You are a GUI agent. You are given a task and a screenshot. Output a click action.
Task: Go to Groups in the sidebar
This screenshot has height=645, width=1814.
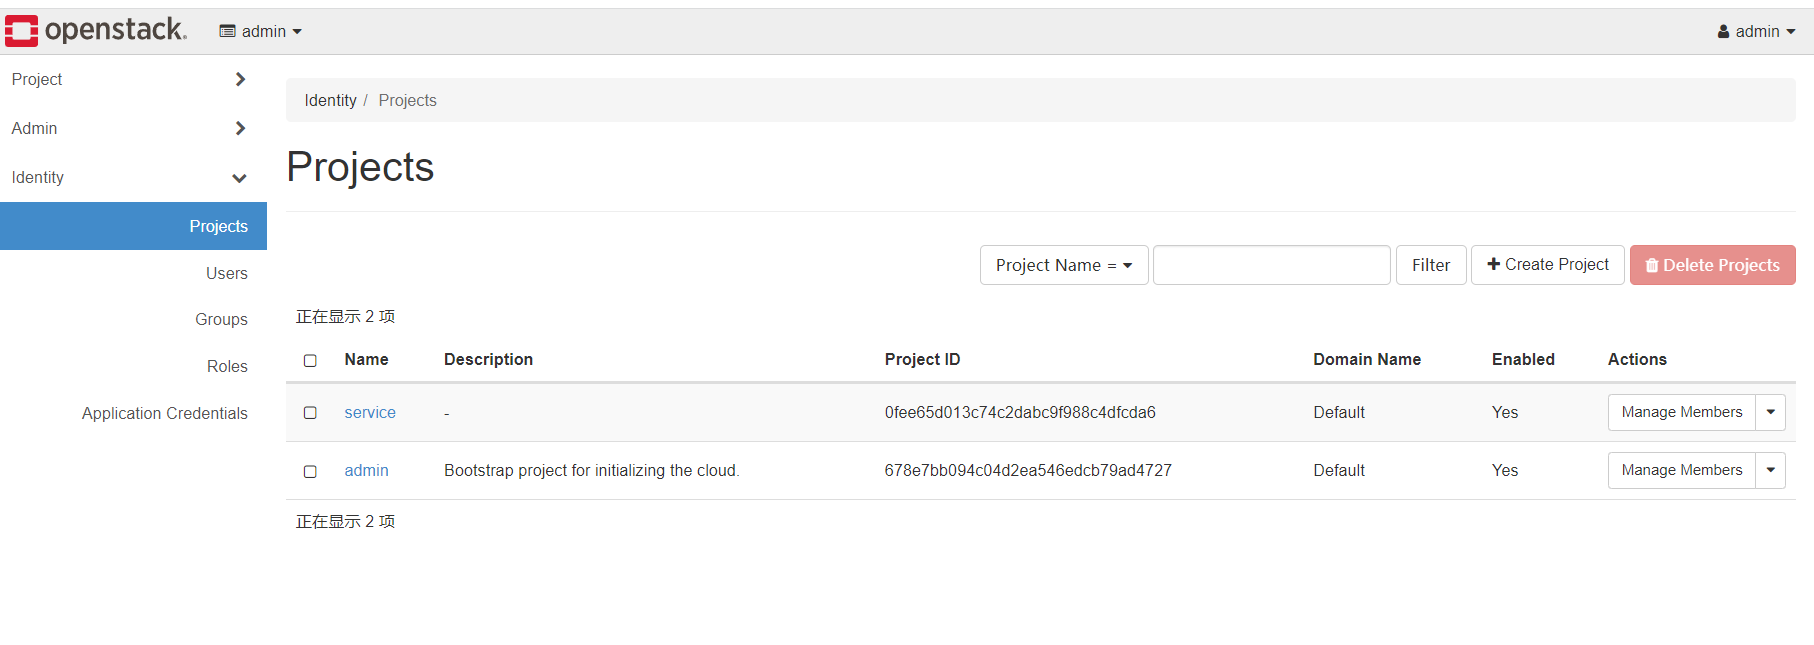222,319
